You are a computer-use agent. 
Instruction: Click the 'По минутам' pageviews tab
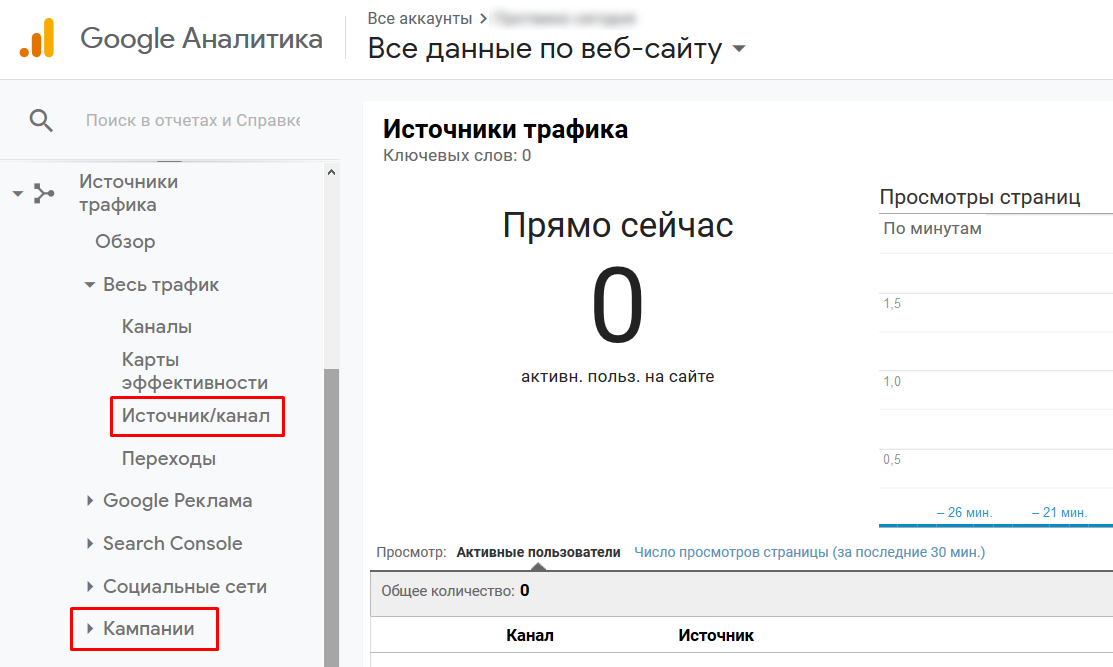(x=932, y=228)
